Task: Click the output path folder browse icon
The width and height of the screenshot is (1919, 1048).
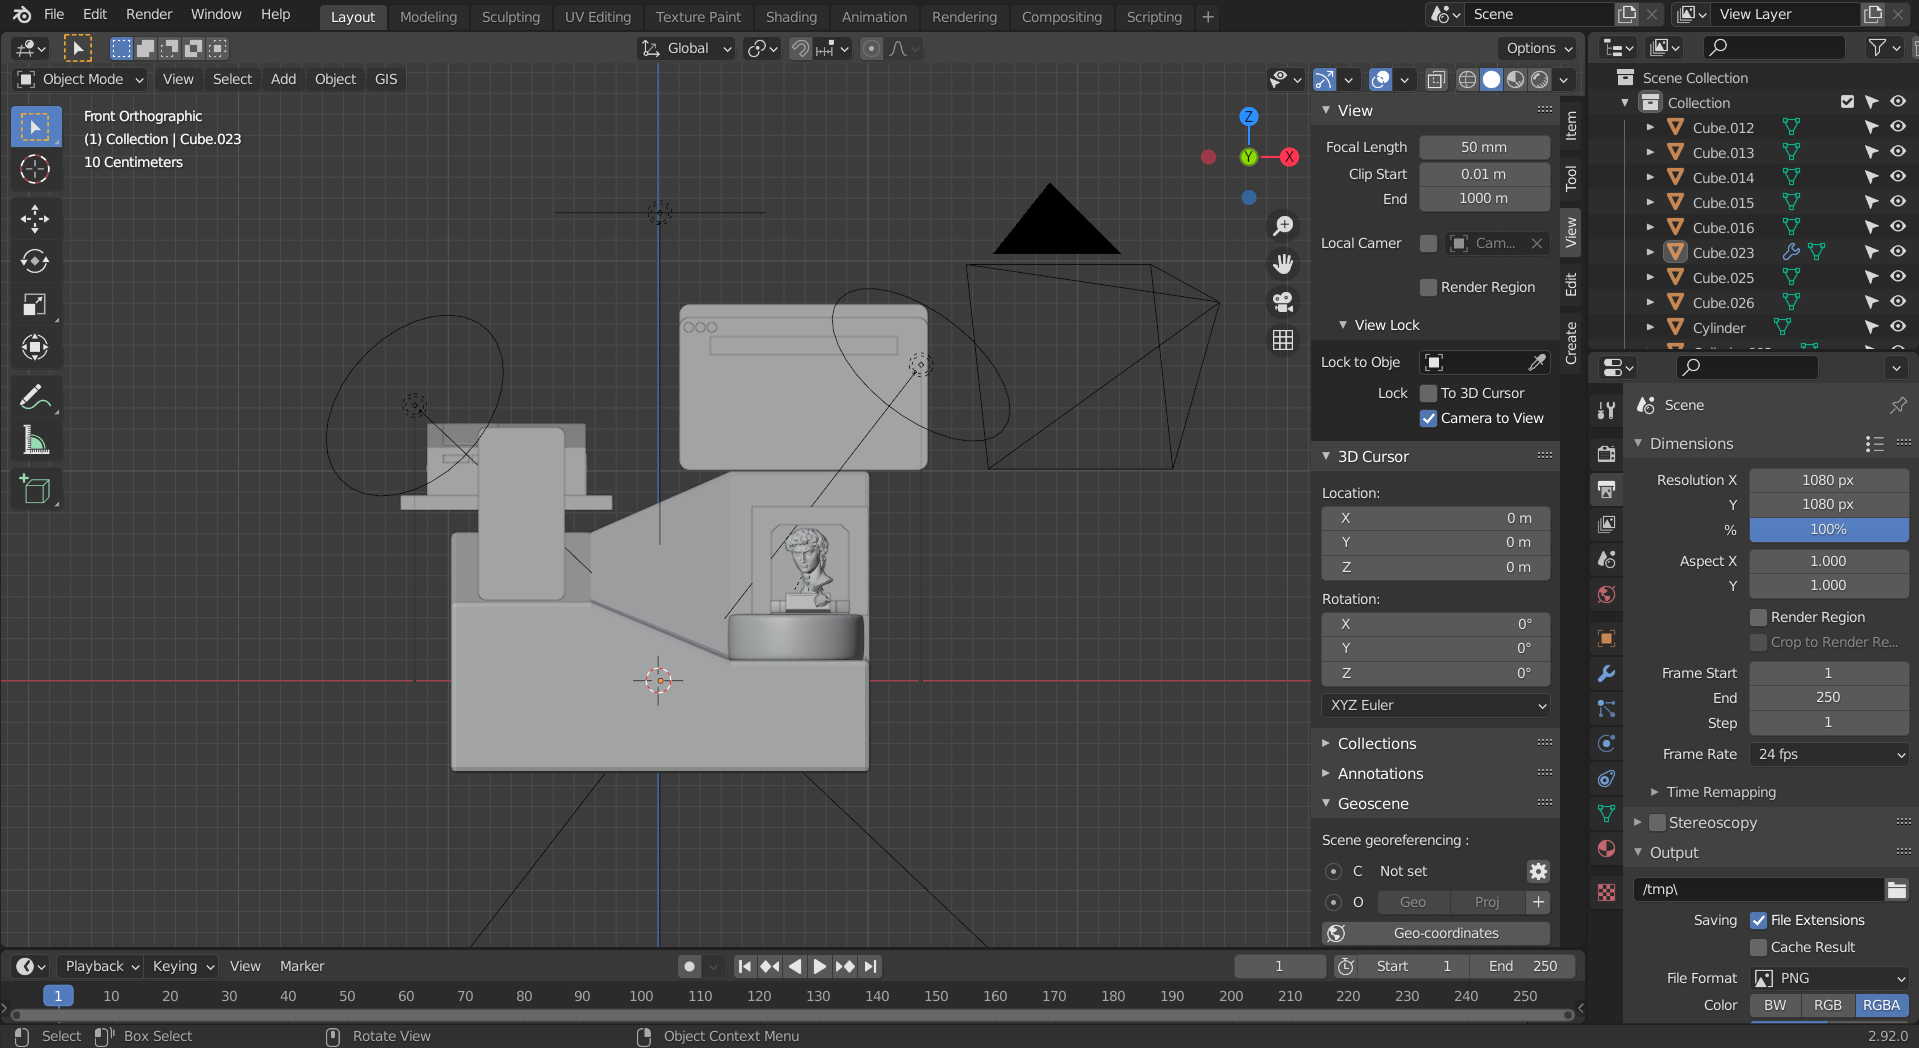Action: click(x=1897, y=889)
